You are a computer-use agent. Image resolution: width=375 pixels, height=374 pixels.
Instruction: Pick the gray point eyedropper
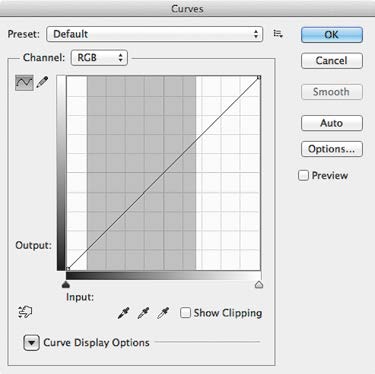143,313
